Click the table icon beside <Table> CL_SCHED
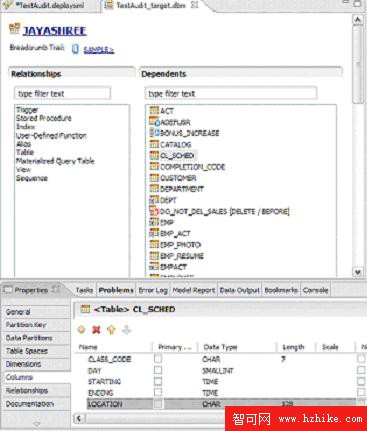The height and width of the screenshot is (431, 367). point(86,309)
